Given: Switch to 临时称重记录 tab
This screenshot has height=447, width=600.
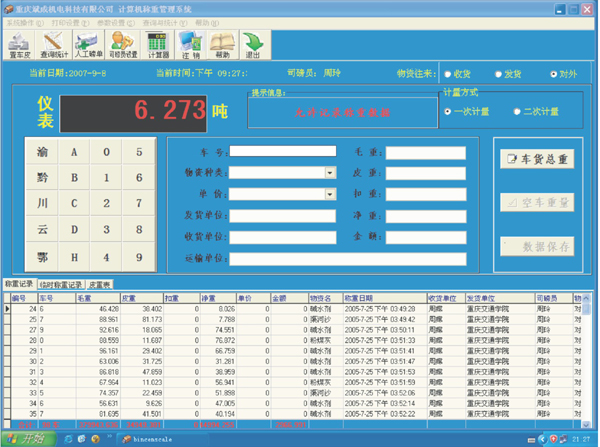Looking at the screenshot, I should pyautogui.click(x=61, y=285).
